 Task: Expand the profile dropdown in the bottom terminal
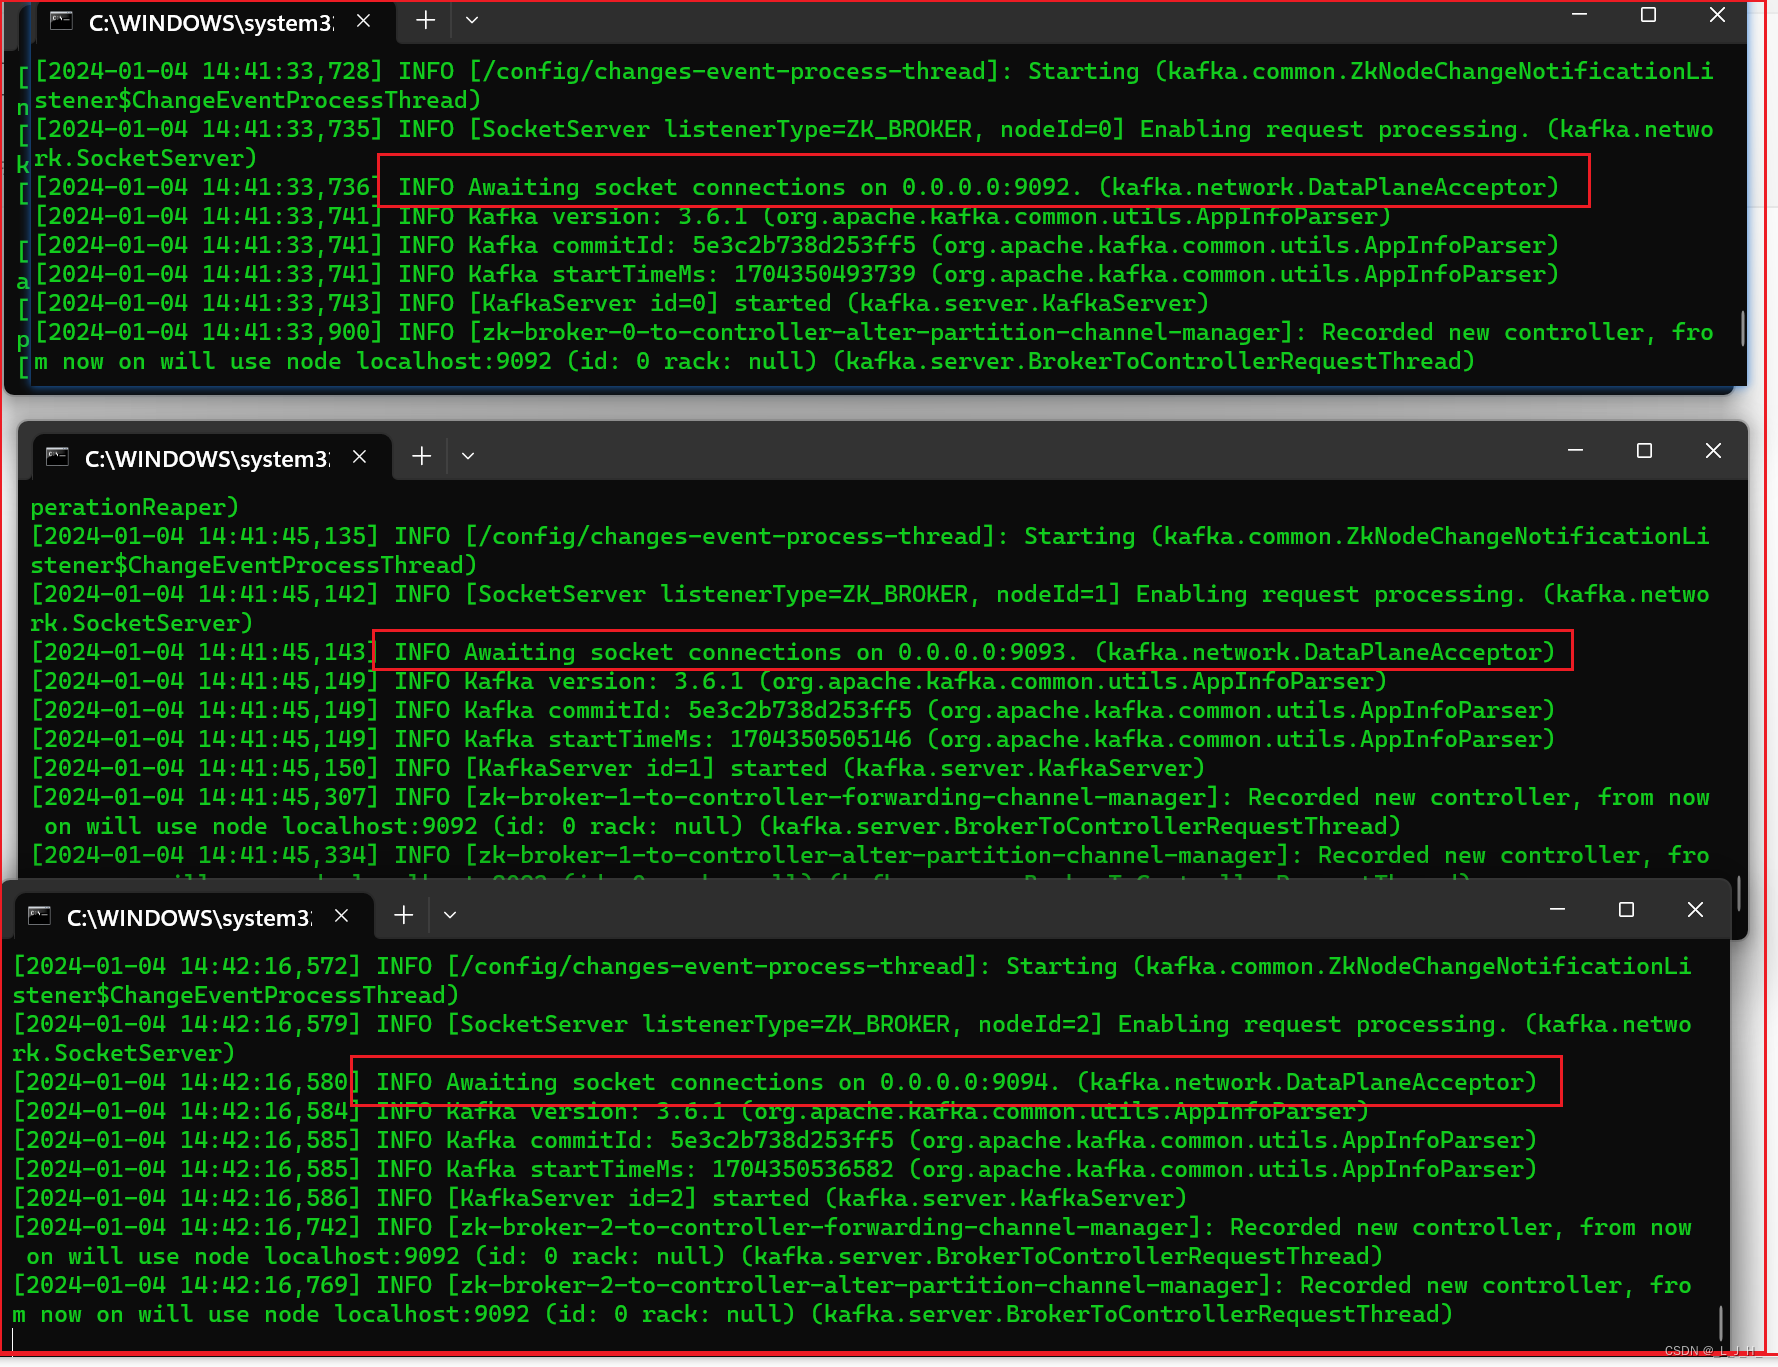(450, 915)
